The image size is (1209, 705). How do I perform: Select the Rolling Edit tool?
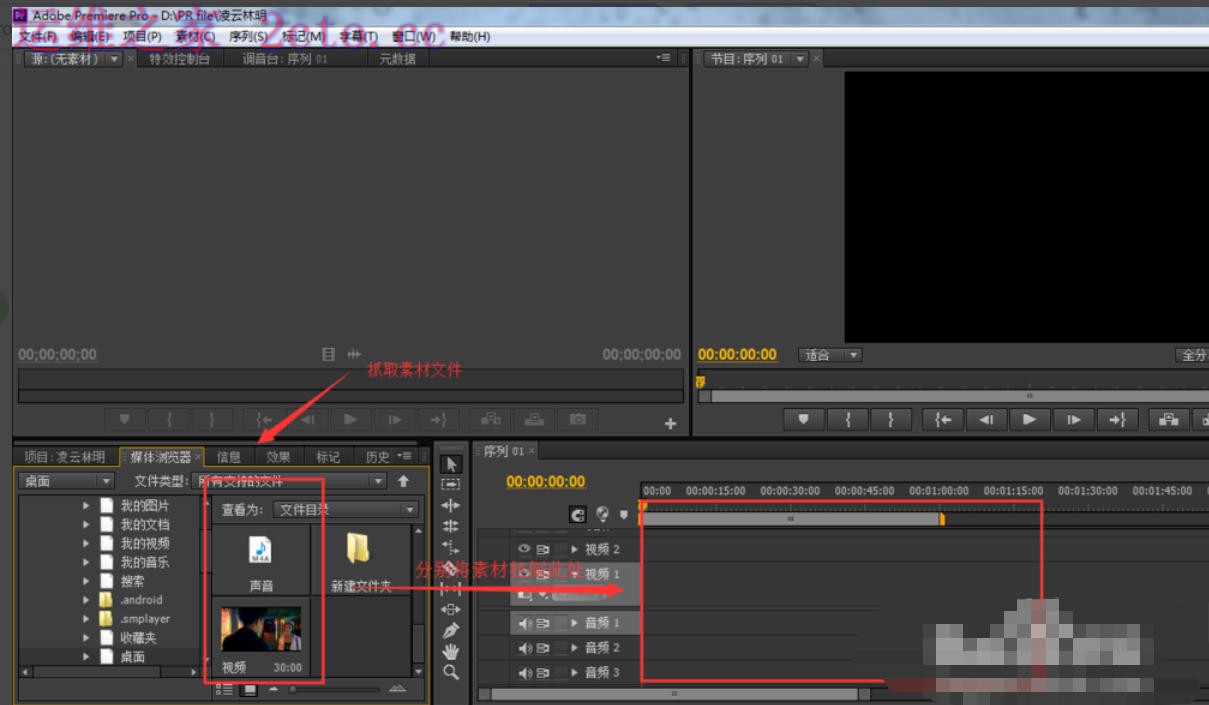[x=450, y=526]
